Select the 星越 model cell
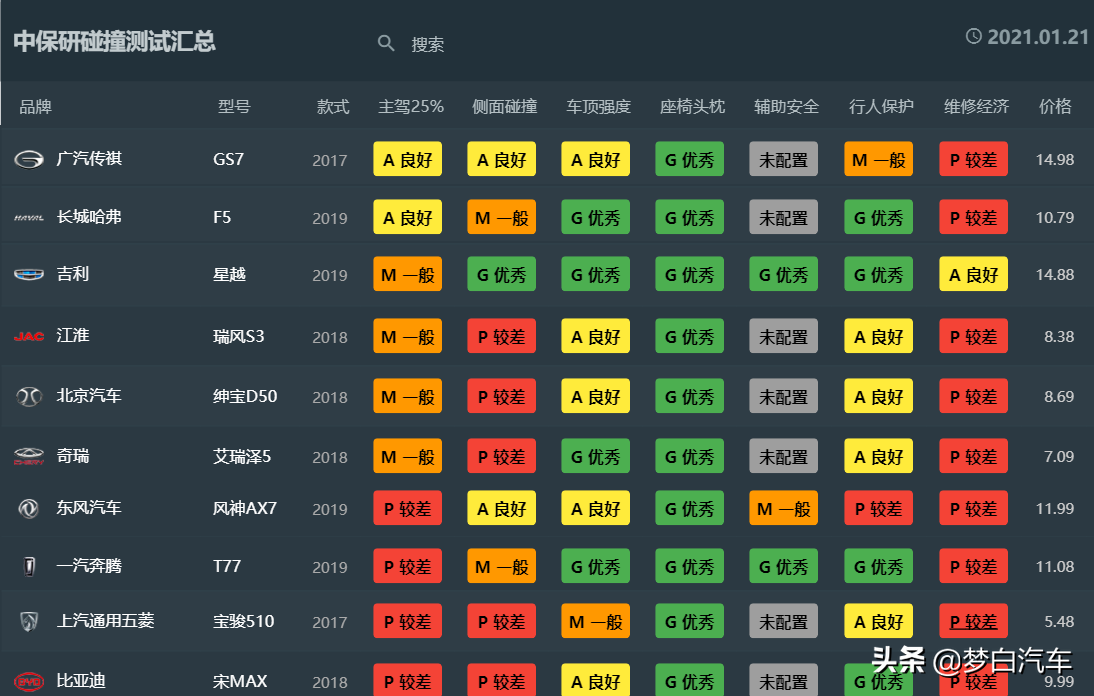 click(230, 275)
